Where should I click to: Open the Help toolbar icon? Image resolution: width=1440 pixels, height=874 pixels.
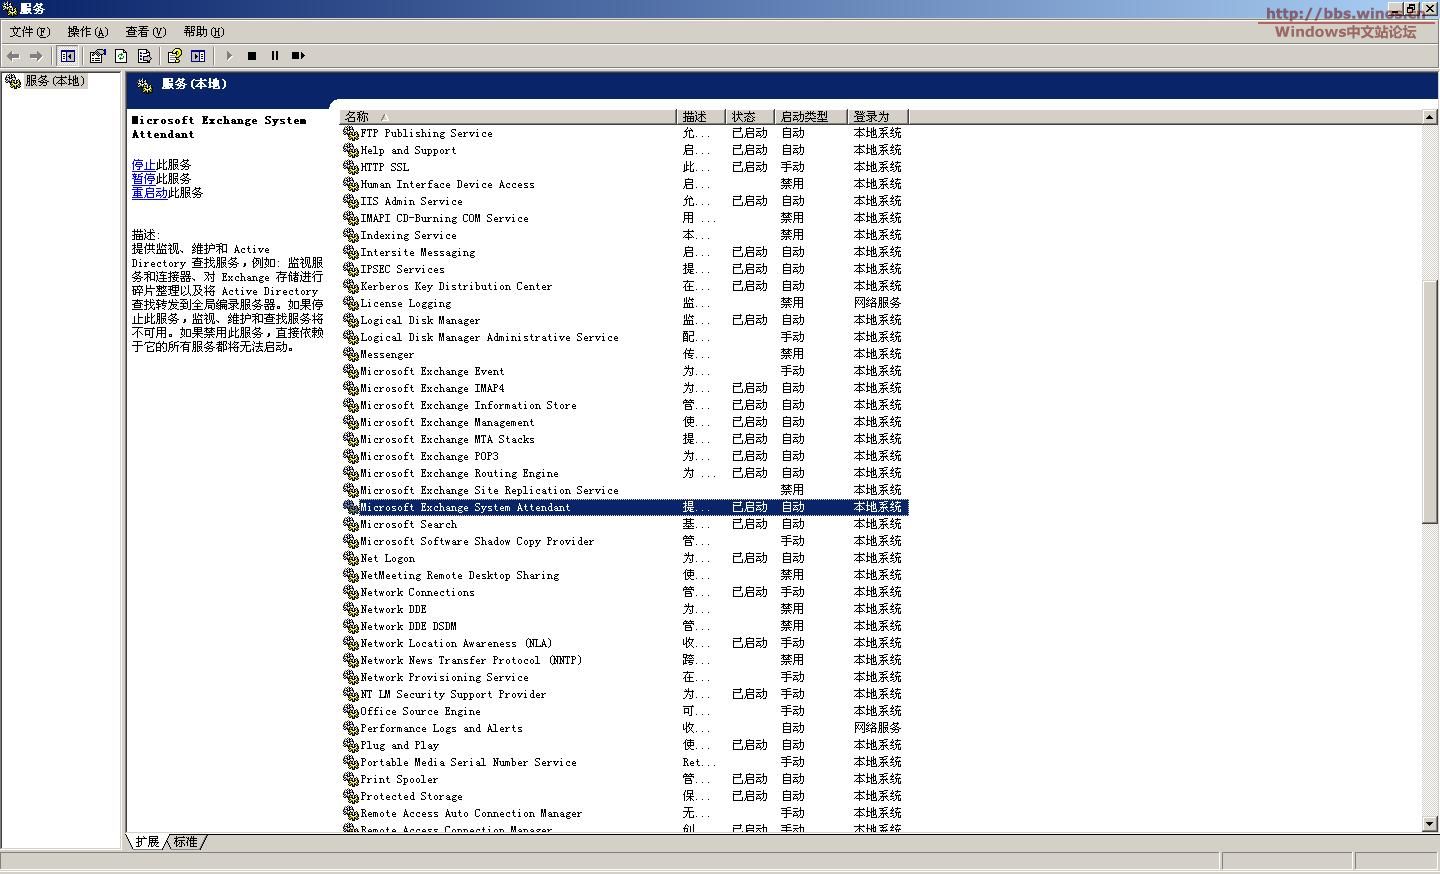coord(175,56)
